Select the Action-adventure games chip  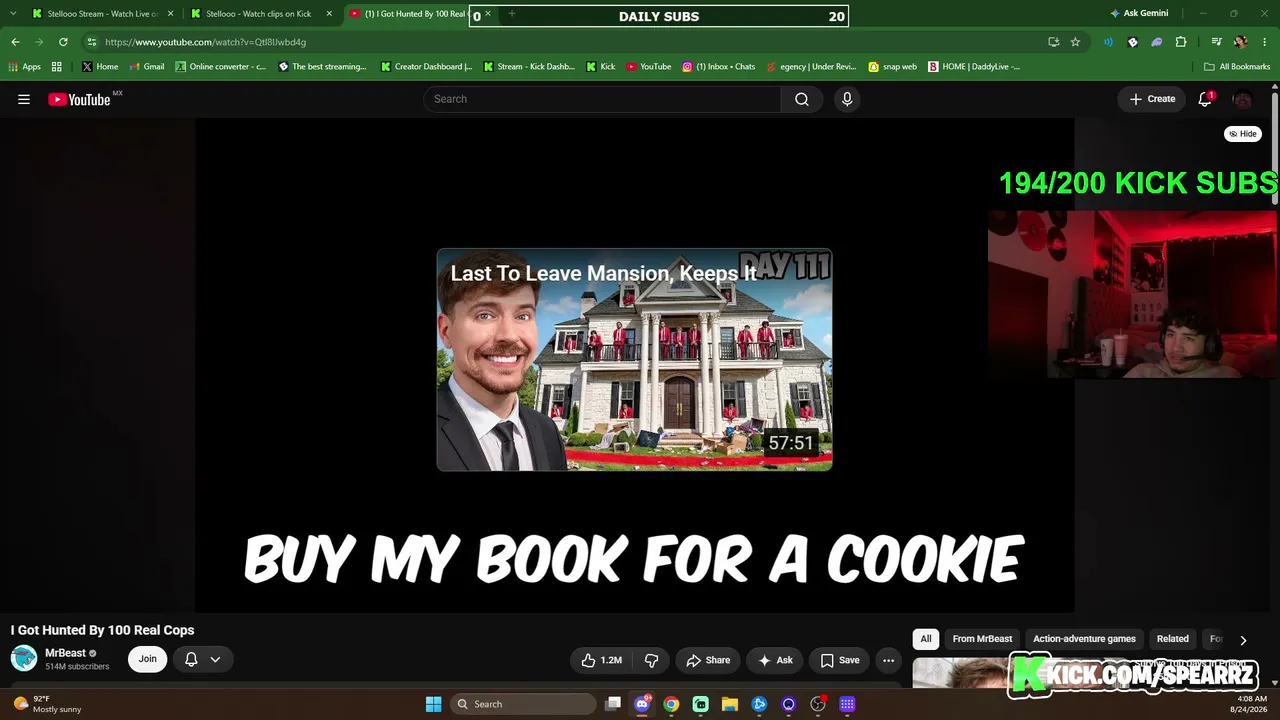1084,639
